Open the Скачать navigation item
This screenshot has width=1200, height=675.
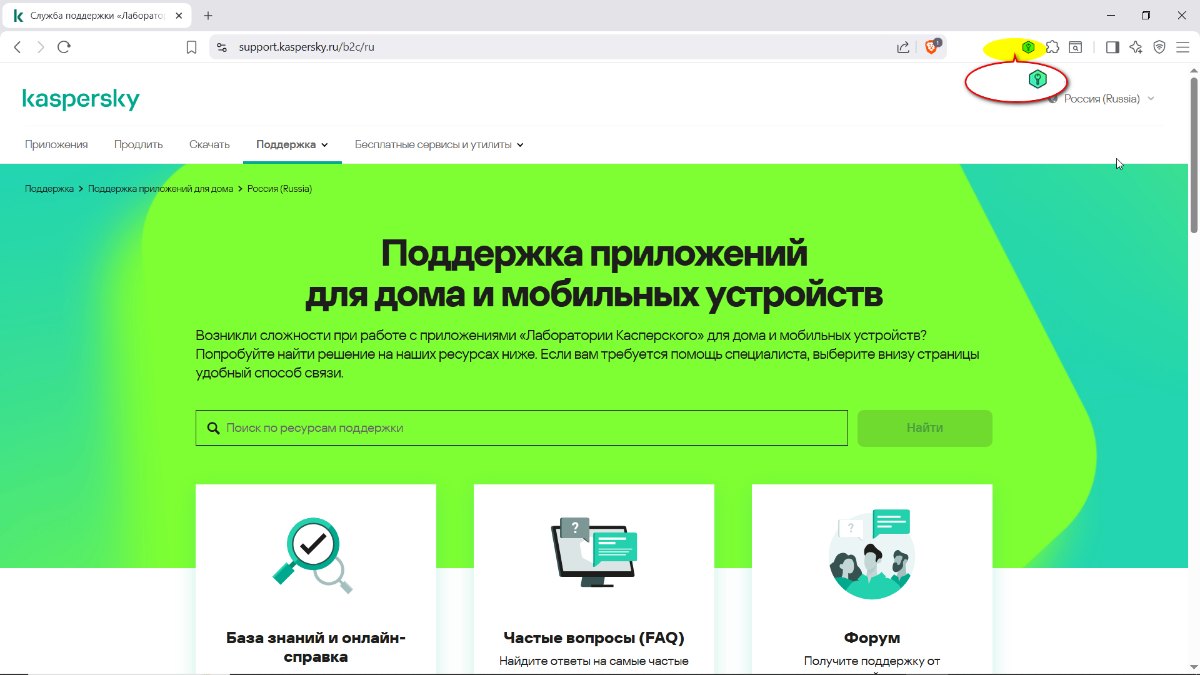pyautogui.click(x=209, y=144)
